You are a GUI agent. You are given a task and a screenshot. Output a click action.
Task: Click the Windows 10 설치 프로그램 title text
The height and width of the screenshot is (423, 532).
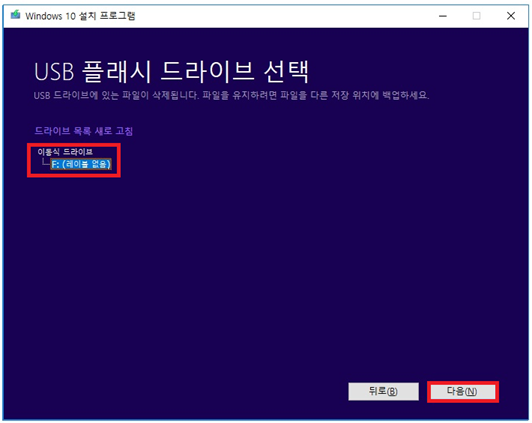pos(80,16)
